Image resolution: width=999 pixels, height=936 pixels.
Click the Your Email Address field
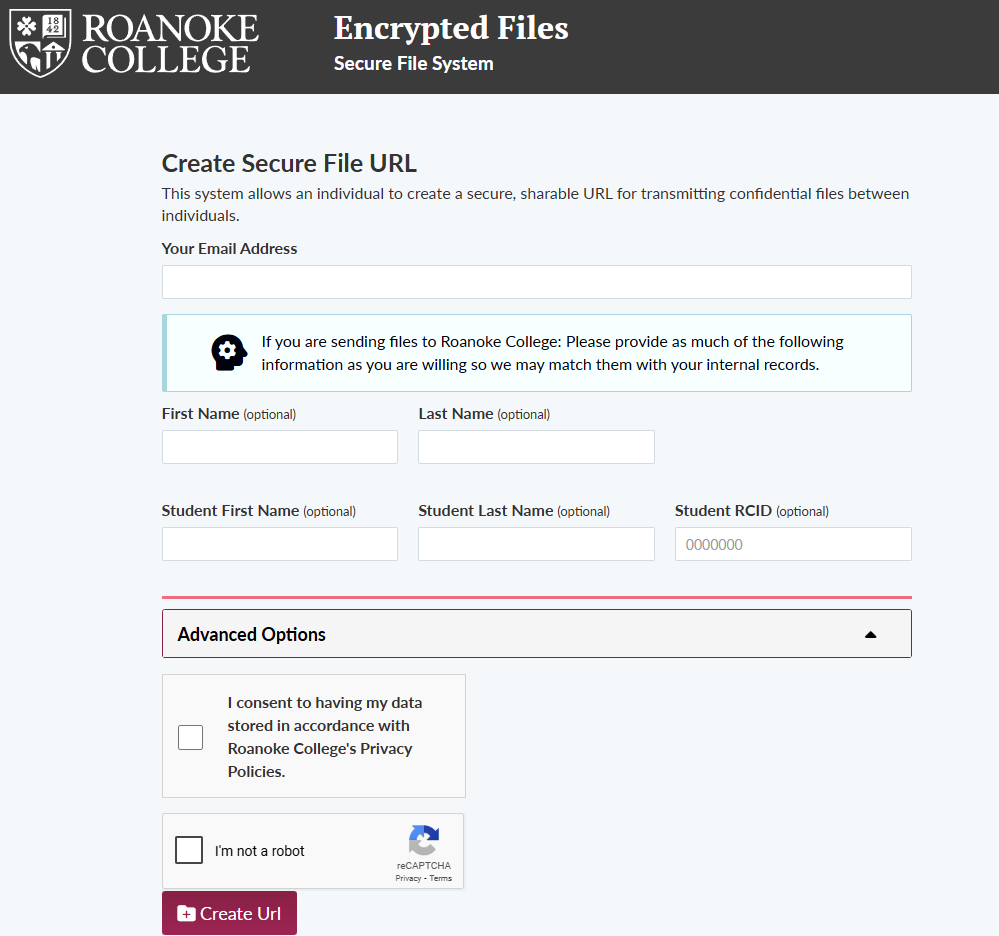tap(536, 282)
